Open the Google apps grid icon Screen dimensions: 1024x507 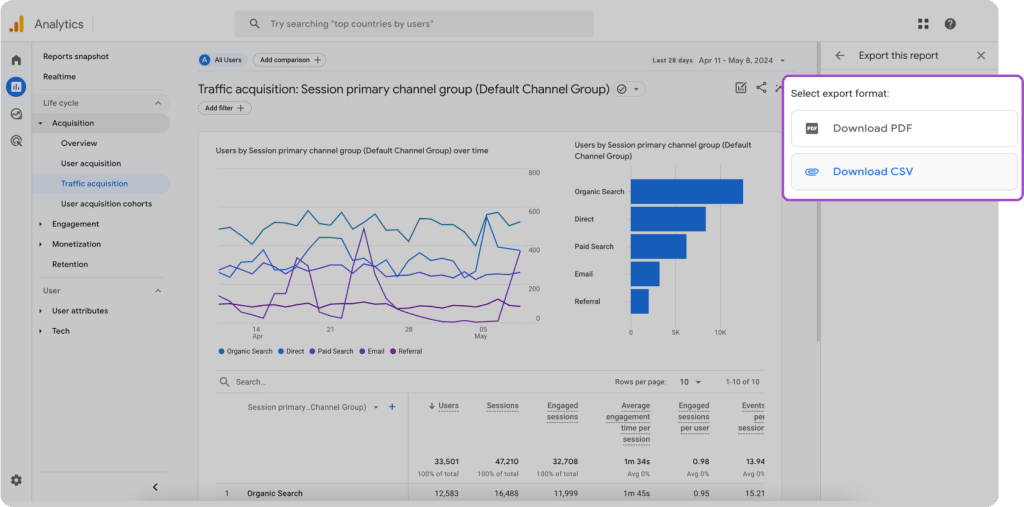pos(923,24)
